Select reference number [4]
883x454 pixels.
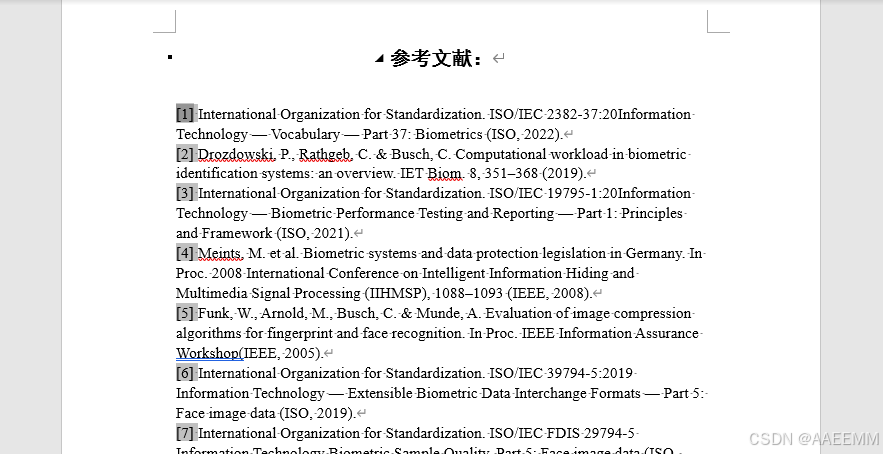tap(185, 253)
